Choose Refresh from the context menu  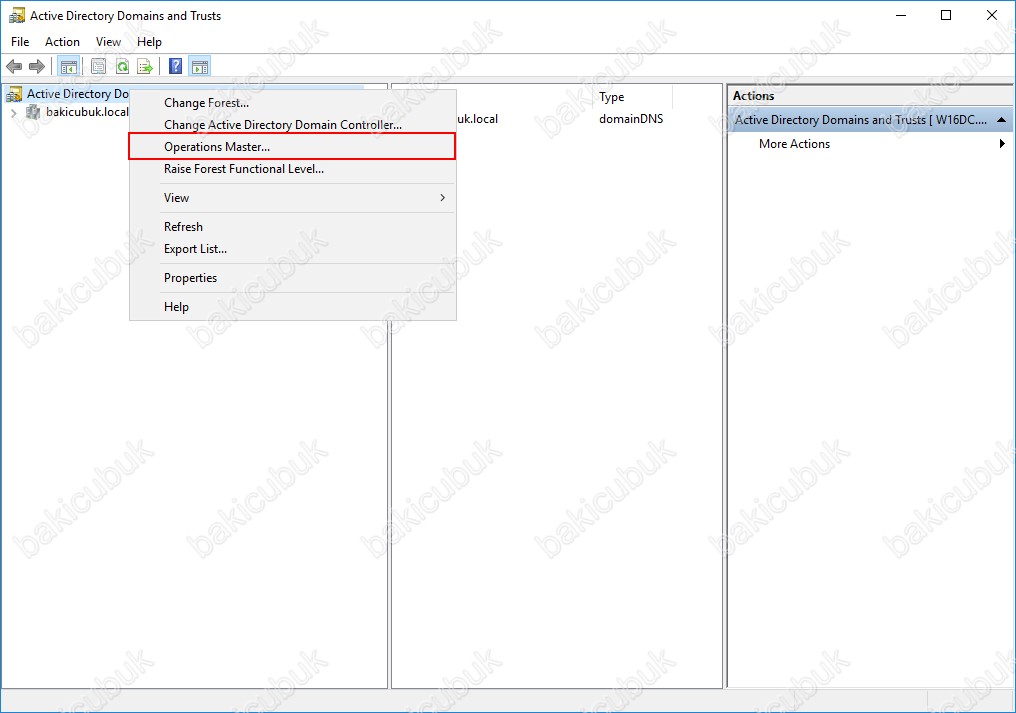point(293,227)
